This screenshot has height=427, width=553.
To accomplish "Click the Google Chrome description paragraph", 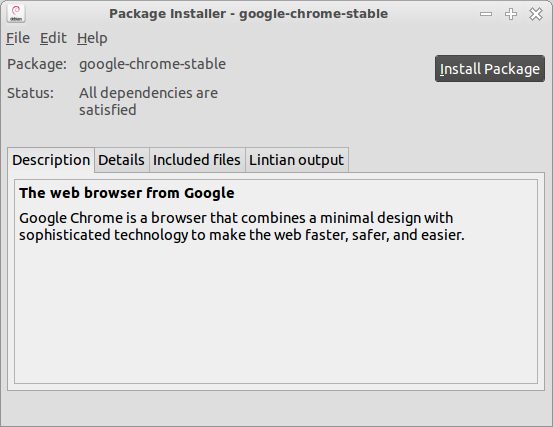I will click(242, 226).
